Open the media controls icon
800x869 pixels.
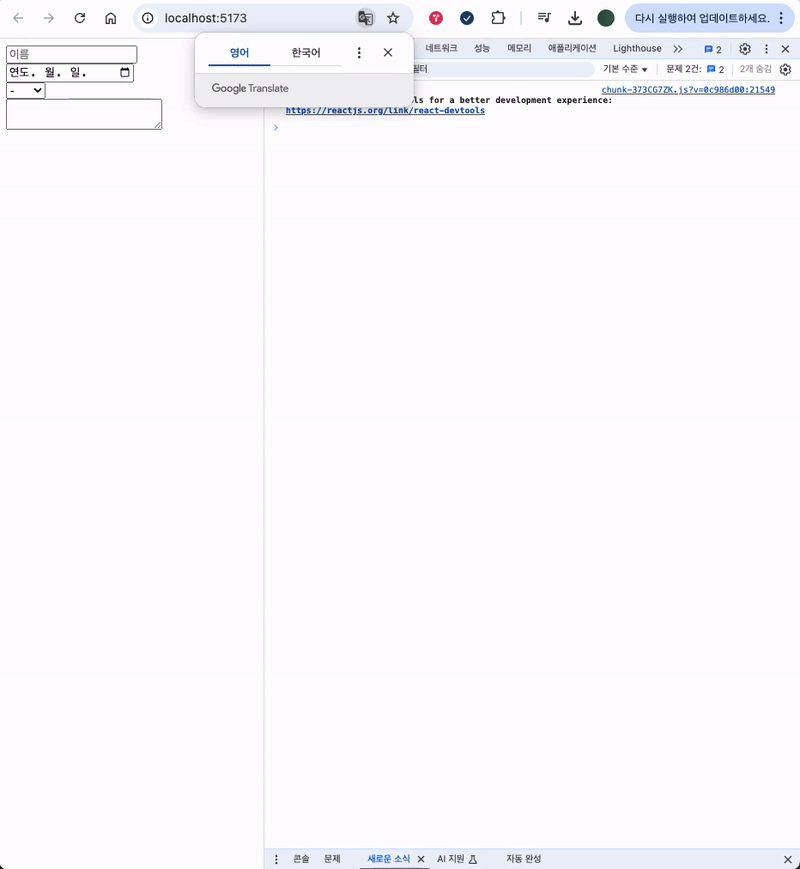coord(544,18)
